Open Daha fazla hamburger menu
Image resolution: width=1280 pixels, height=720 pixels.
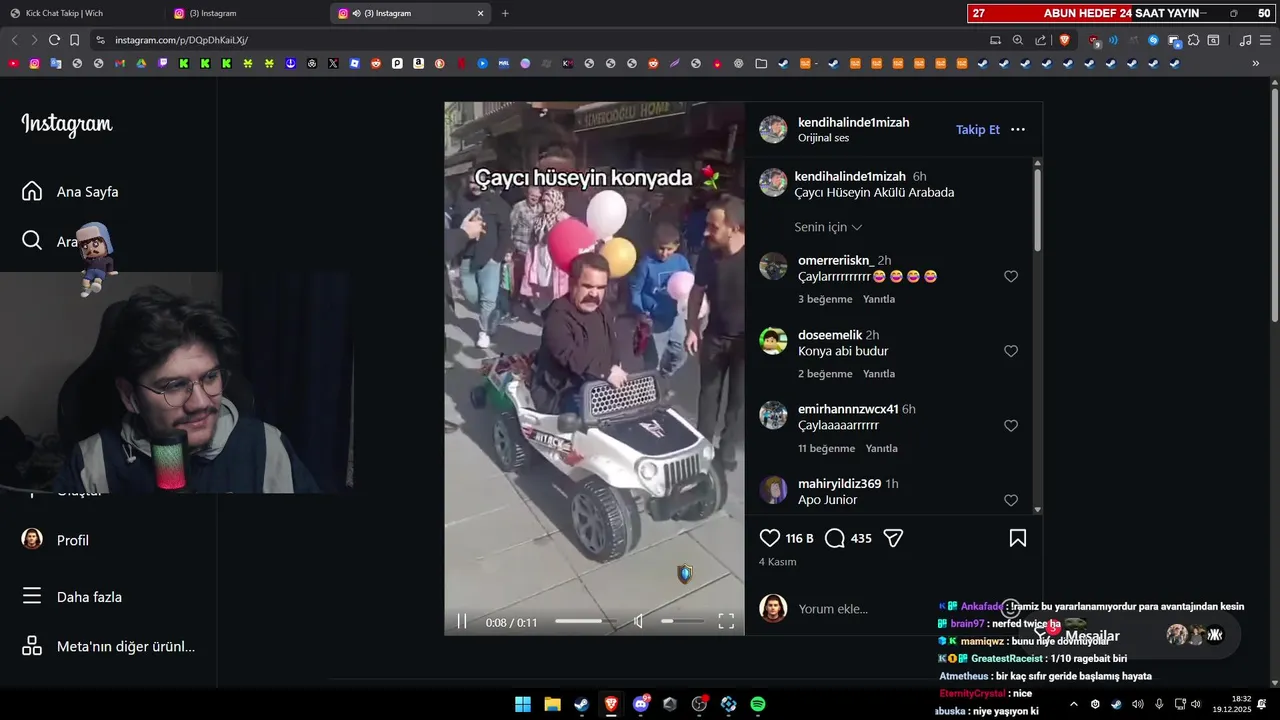pyautogui.click(x=32, y=596)
